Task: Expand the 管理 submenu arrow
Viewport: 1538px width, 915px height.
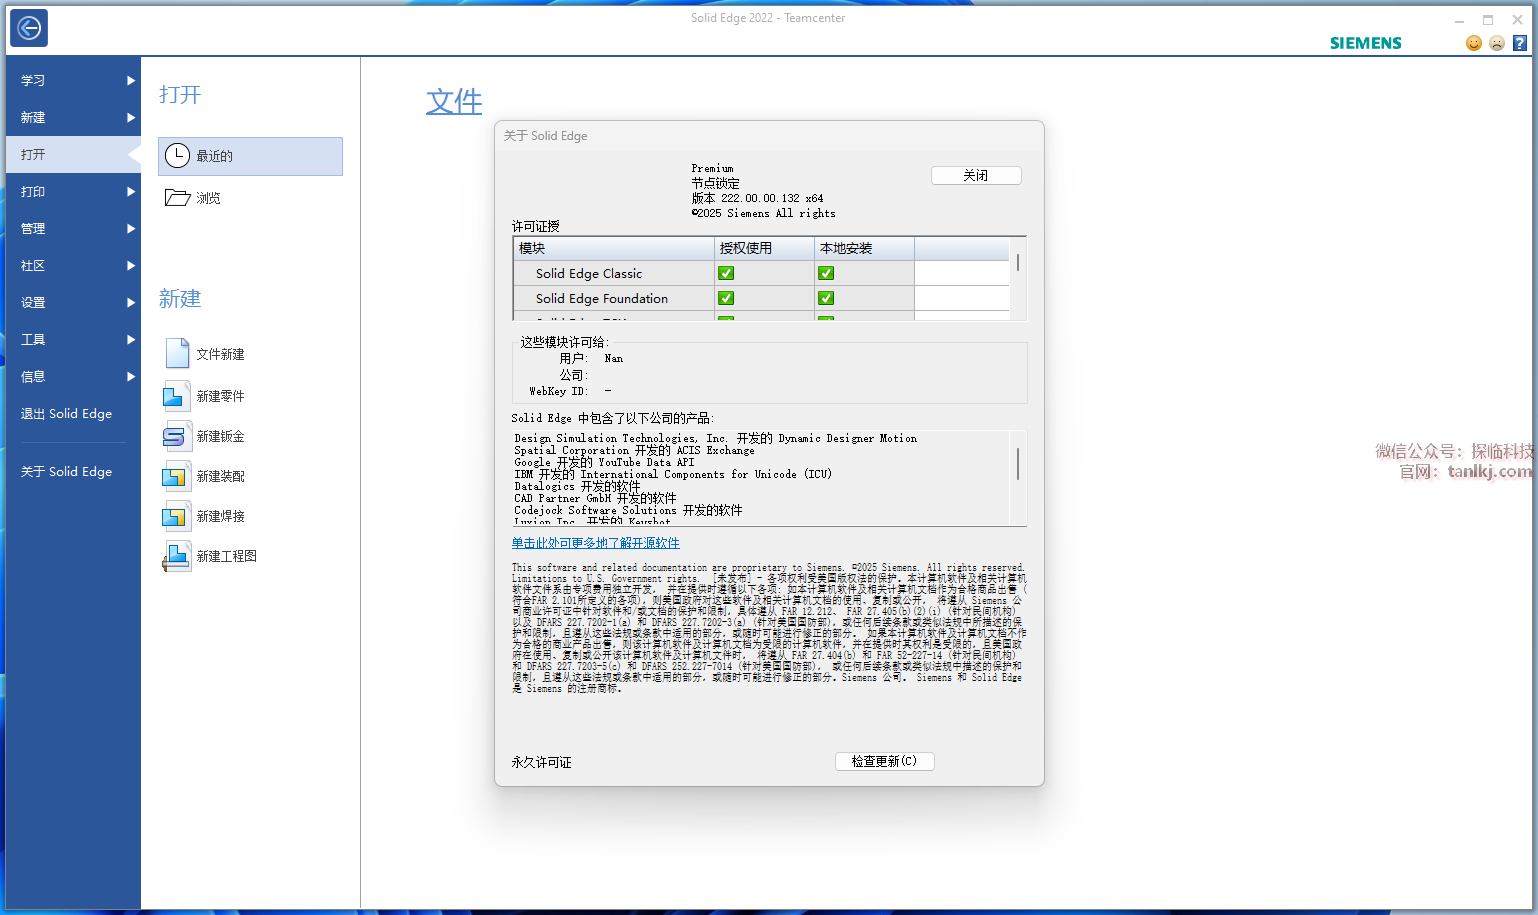Action: click(x=131, y=228)
